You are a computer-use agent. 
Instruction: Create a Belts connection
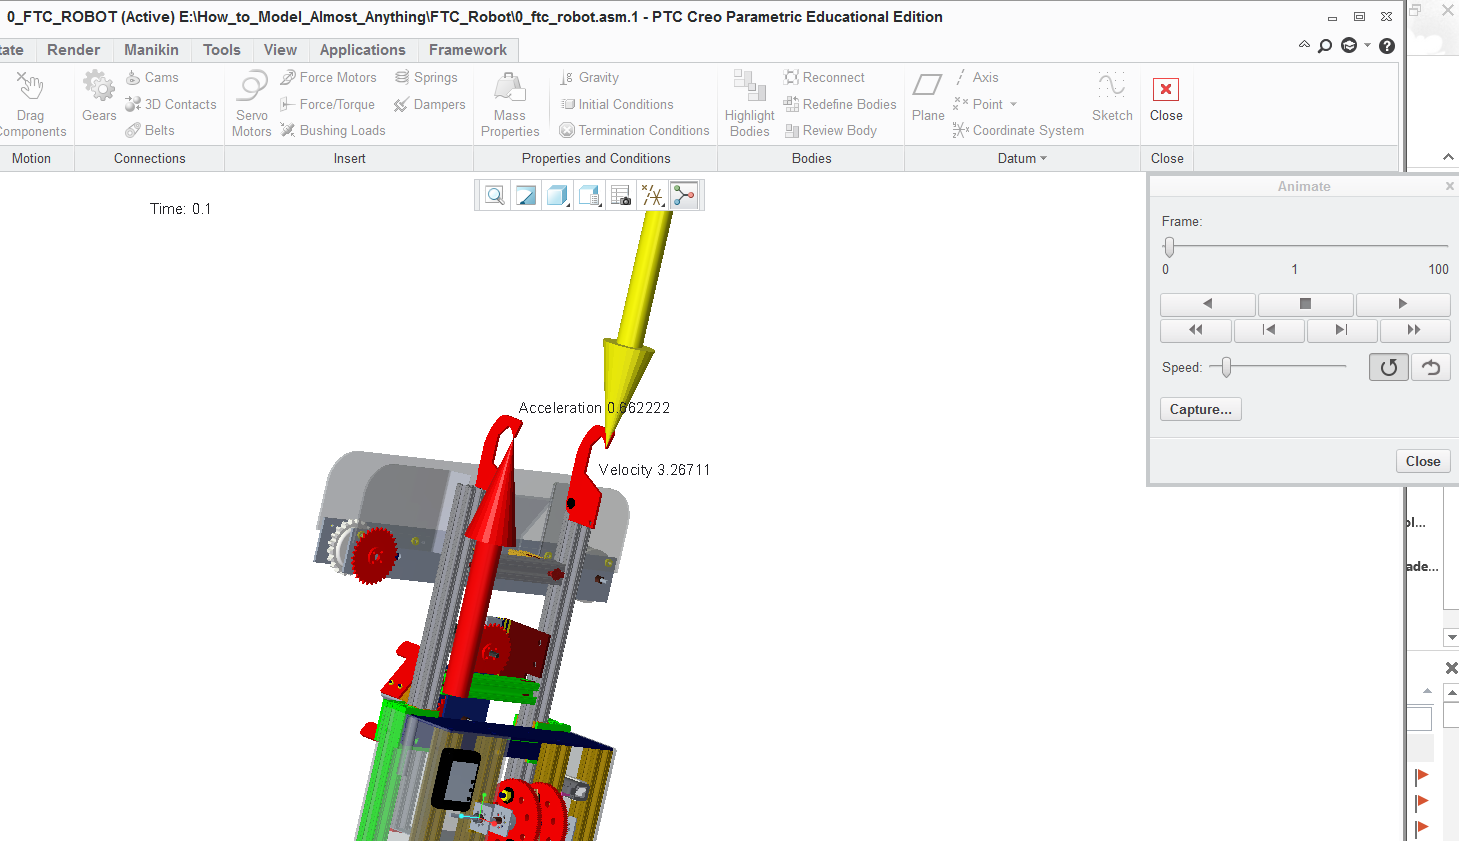pyautogui.click(x=150, y=130)
